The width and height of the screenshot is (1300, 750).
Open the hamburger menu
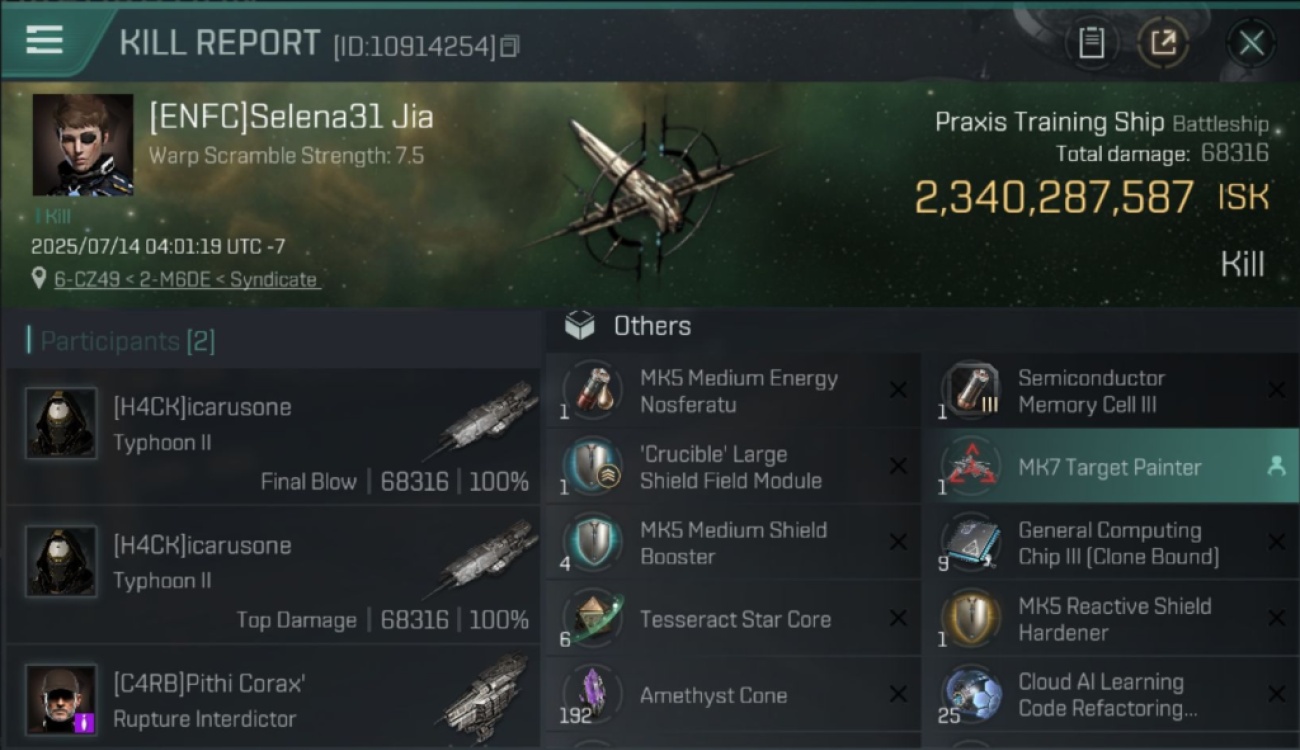pyautogui.click(x=44, y=40)
